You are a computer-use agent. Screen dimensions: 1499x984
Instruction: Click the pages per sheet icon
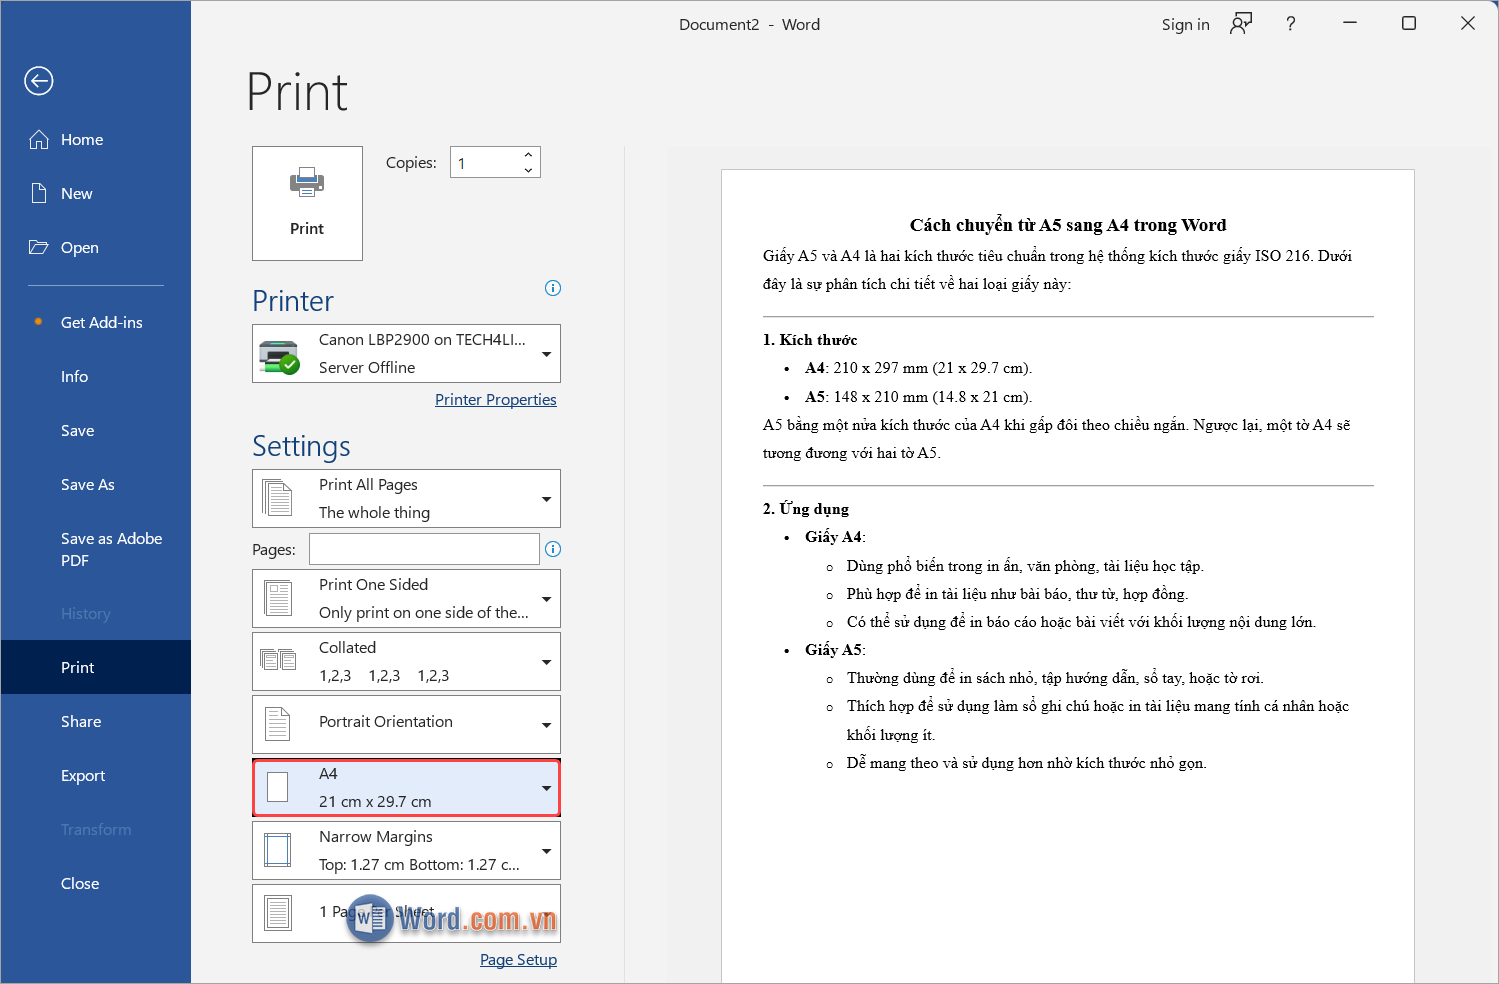coord(278,913)
